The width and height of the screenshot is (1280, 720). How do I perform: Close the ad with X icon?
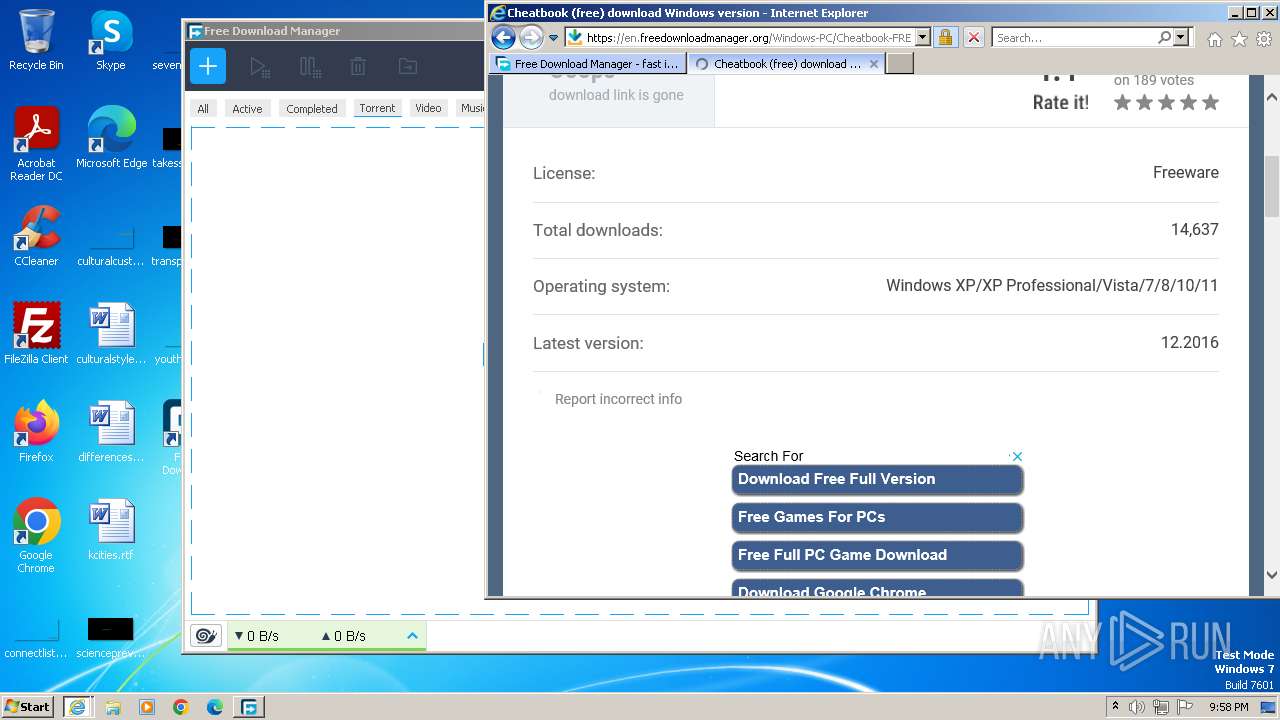point(1016,456)
